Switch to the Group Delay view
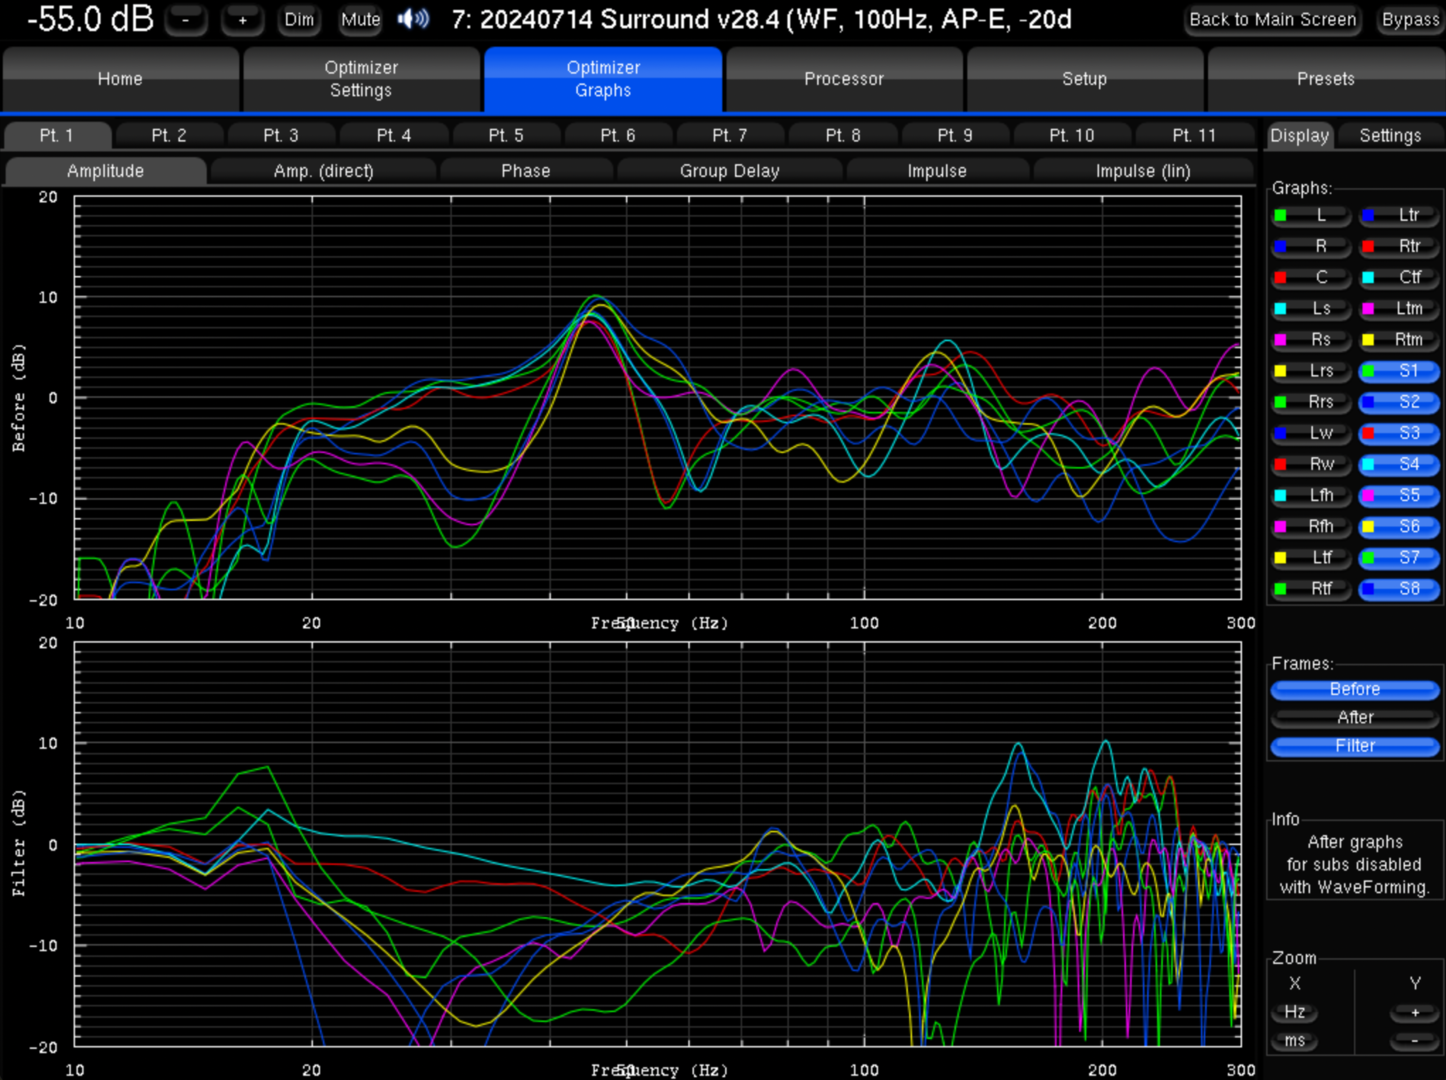 pyautogui.click(x=729, y=171)
